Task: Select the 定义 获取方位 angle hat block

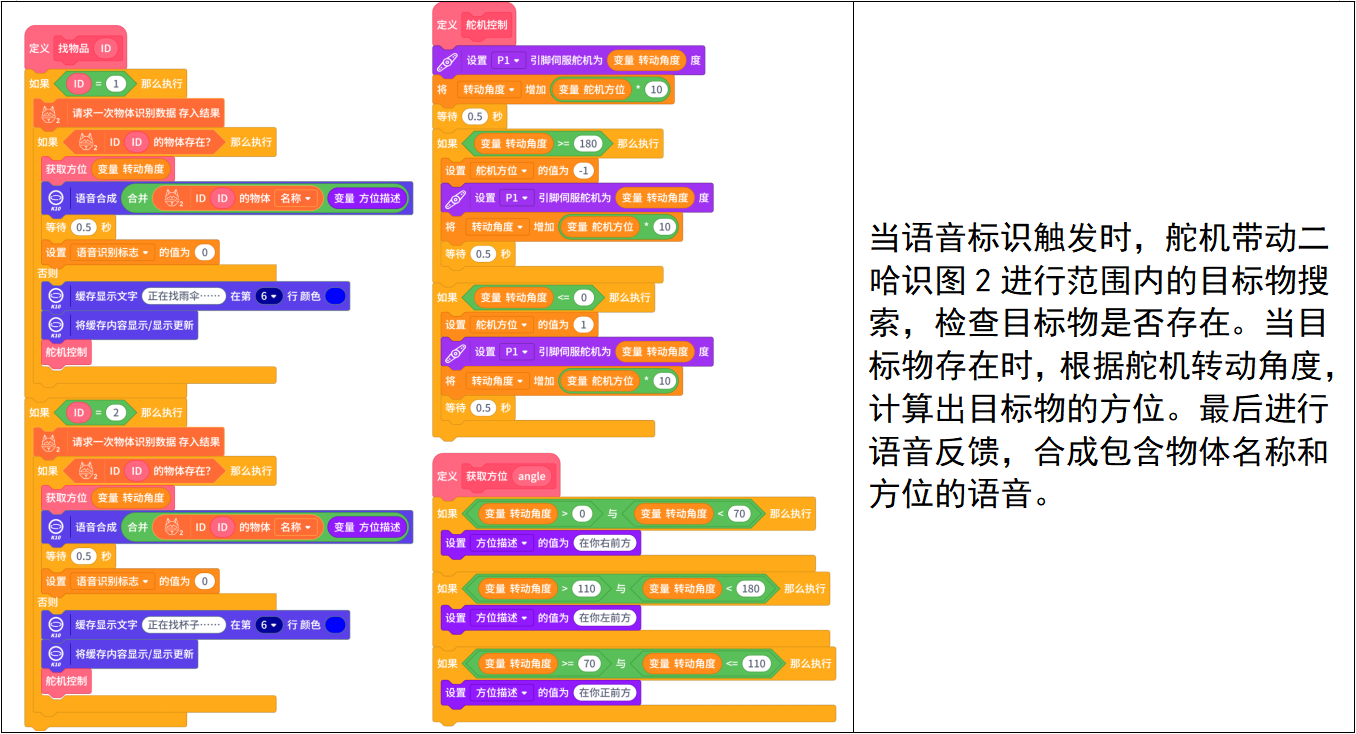Action: tap(449, 477)
